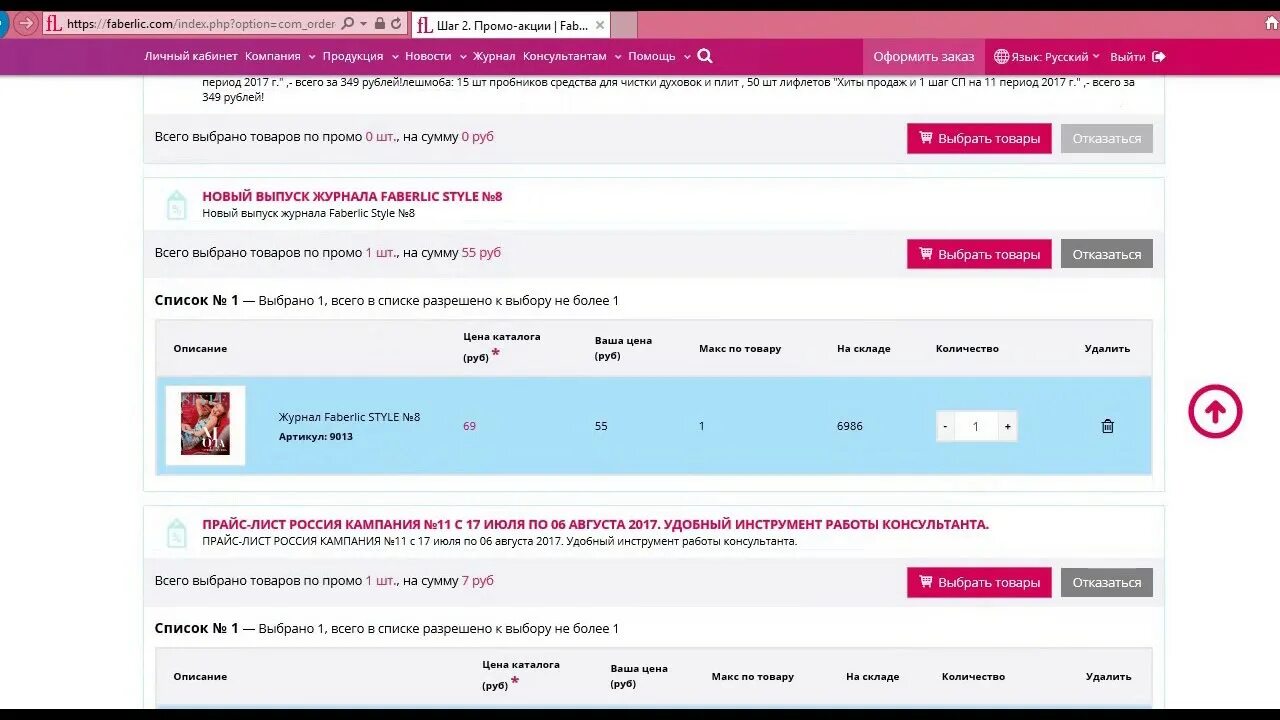This screenshot has height=720, width=1280.
Task: Open the Язык: Русский language dropdown
Action: click(x=1055, y=57)
